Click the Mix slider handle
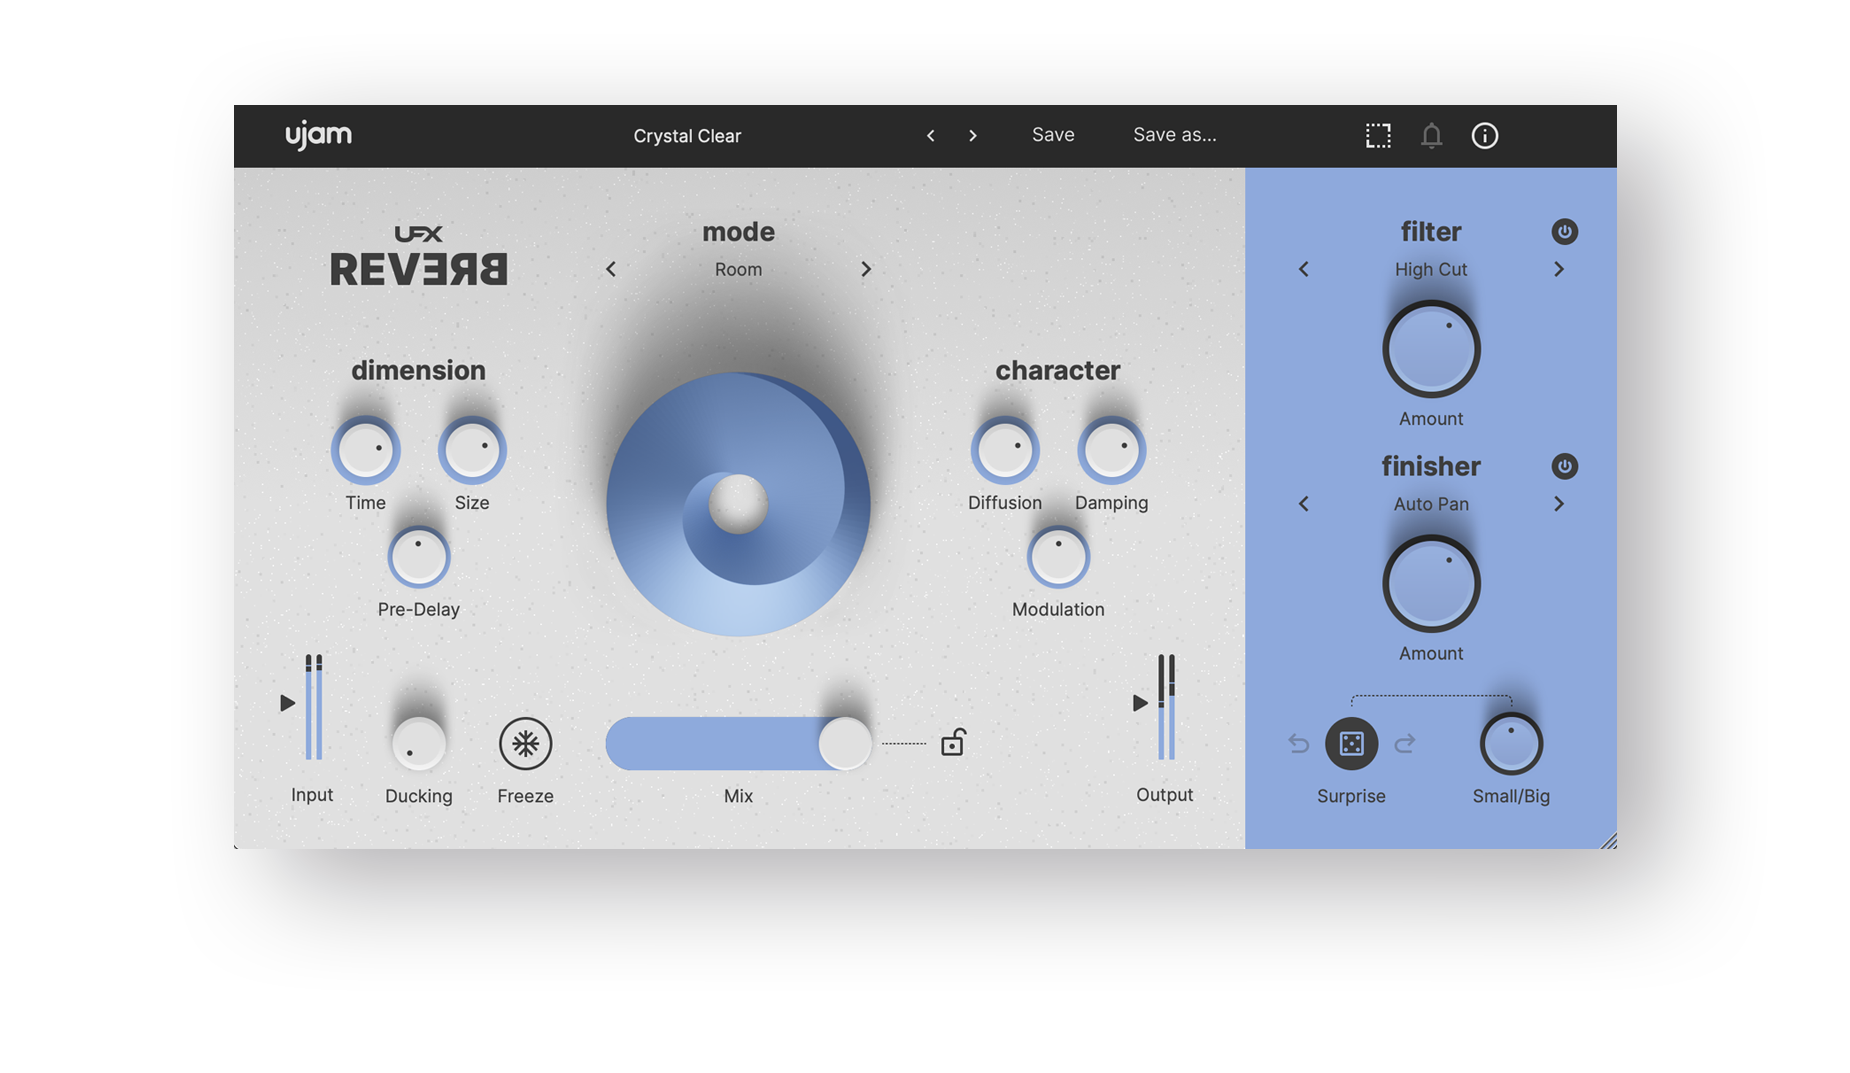 pos(845,744)
